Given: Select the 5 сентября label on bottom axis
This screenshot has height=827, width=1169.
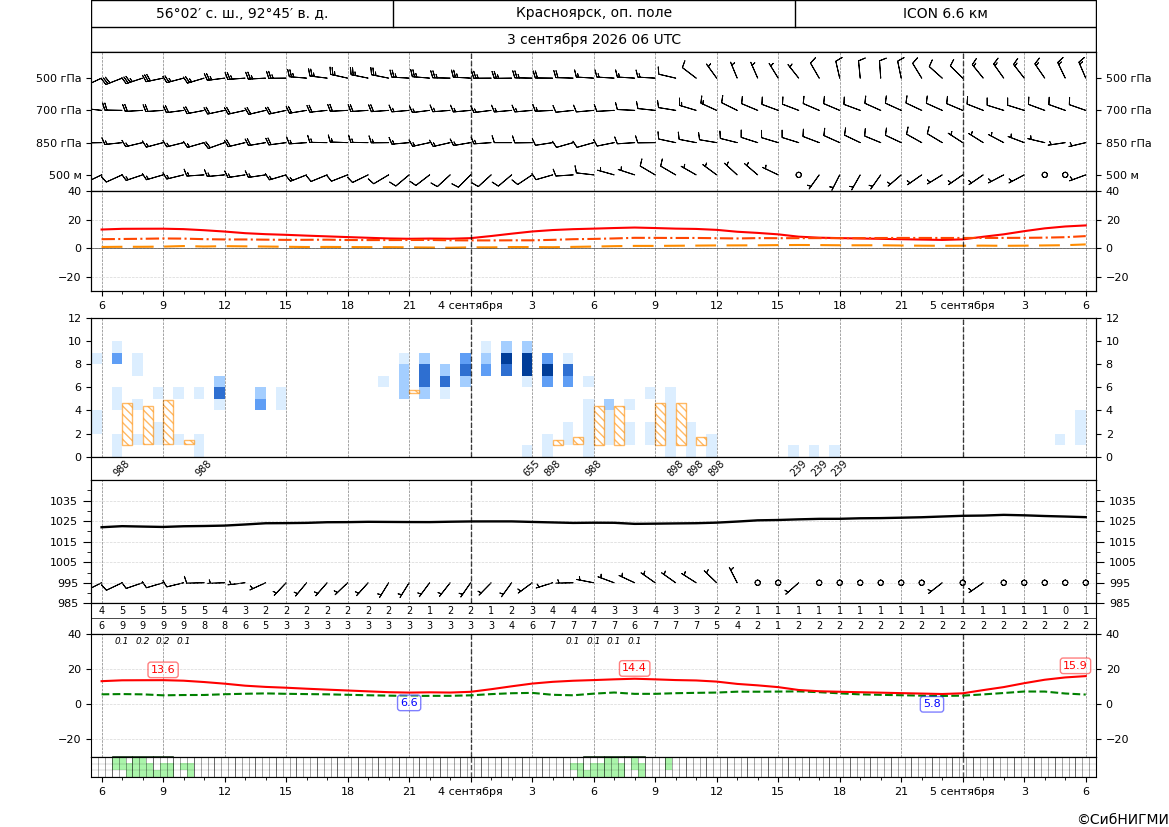Looking at the screenshot, I should click(962, 791).
